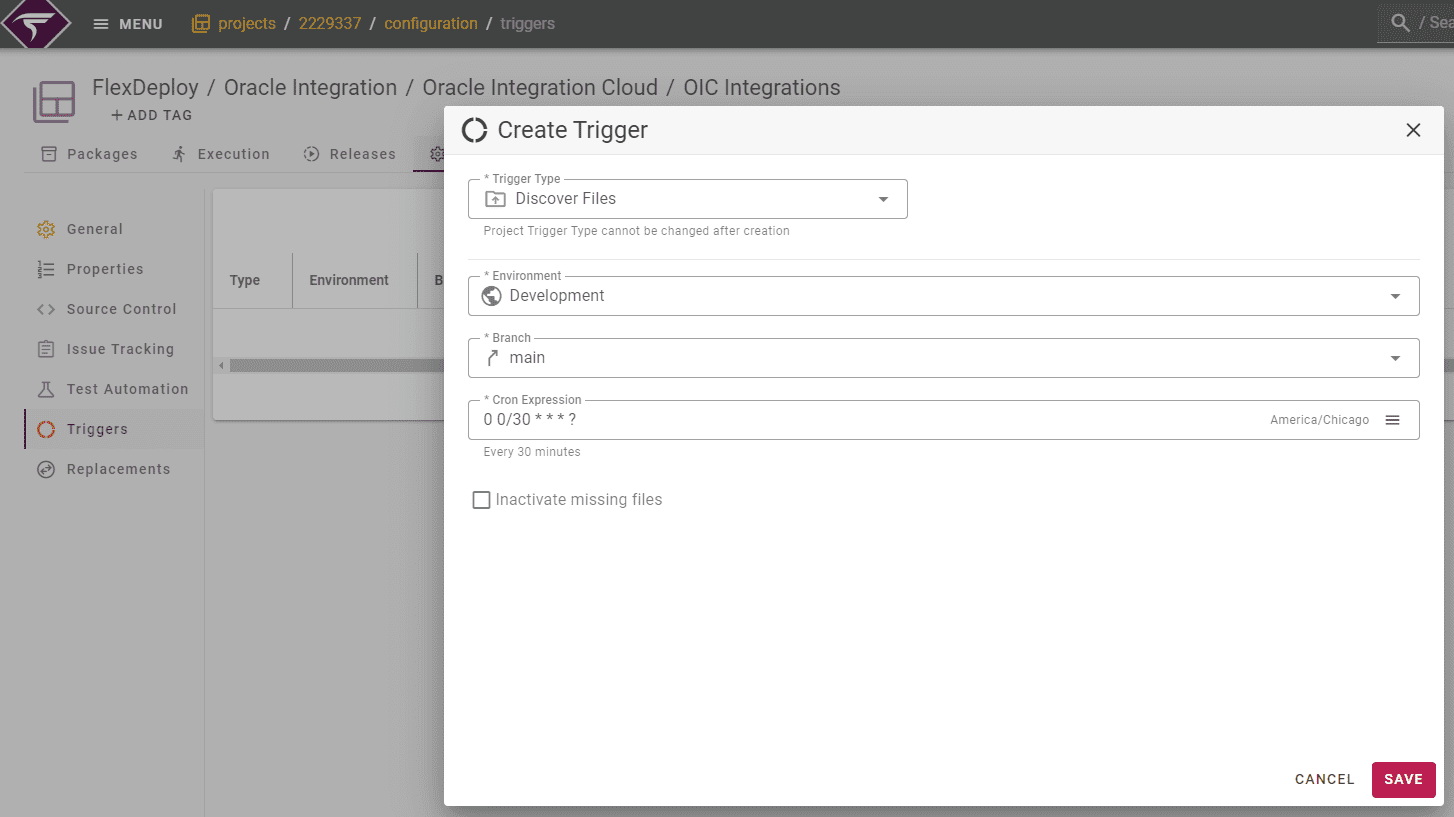Click the FlexDeploy logo icon
Image resolution: width=1454 pixels, height=817 pixels.
pos(36,22)
